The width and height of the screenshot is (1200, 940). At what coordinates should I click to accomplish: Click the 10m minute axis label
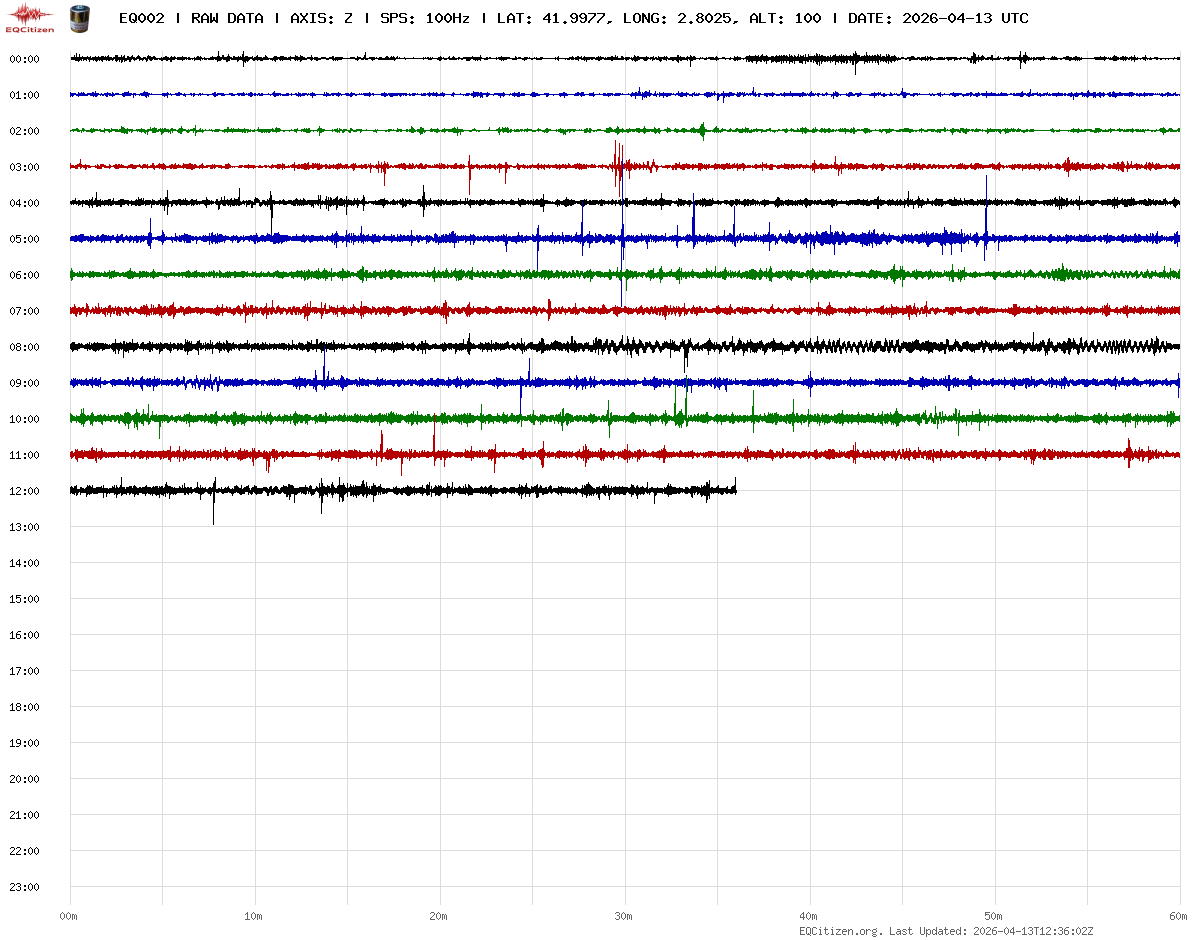pyautogui.click(x=254, y=916)
